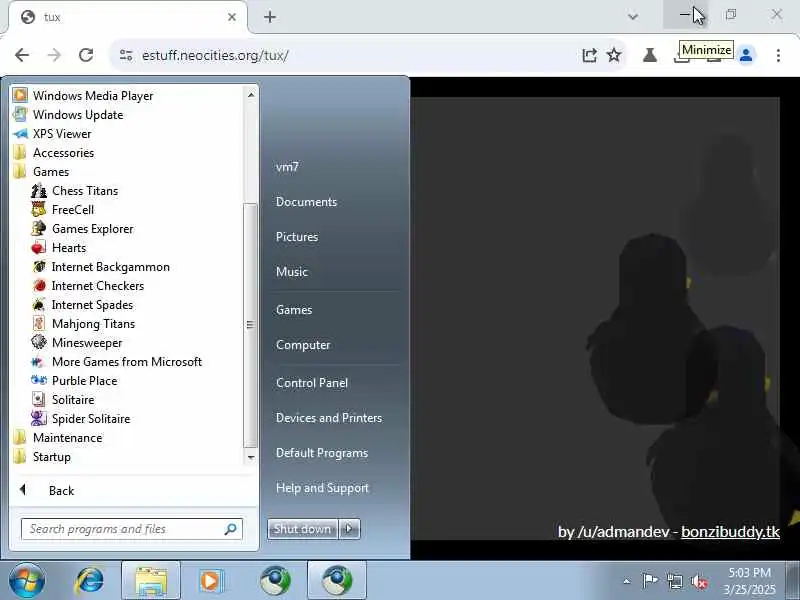Open the Shut down options arrow
This screenshot has height=600, width=800.
point(349,529)
